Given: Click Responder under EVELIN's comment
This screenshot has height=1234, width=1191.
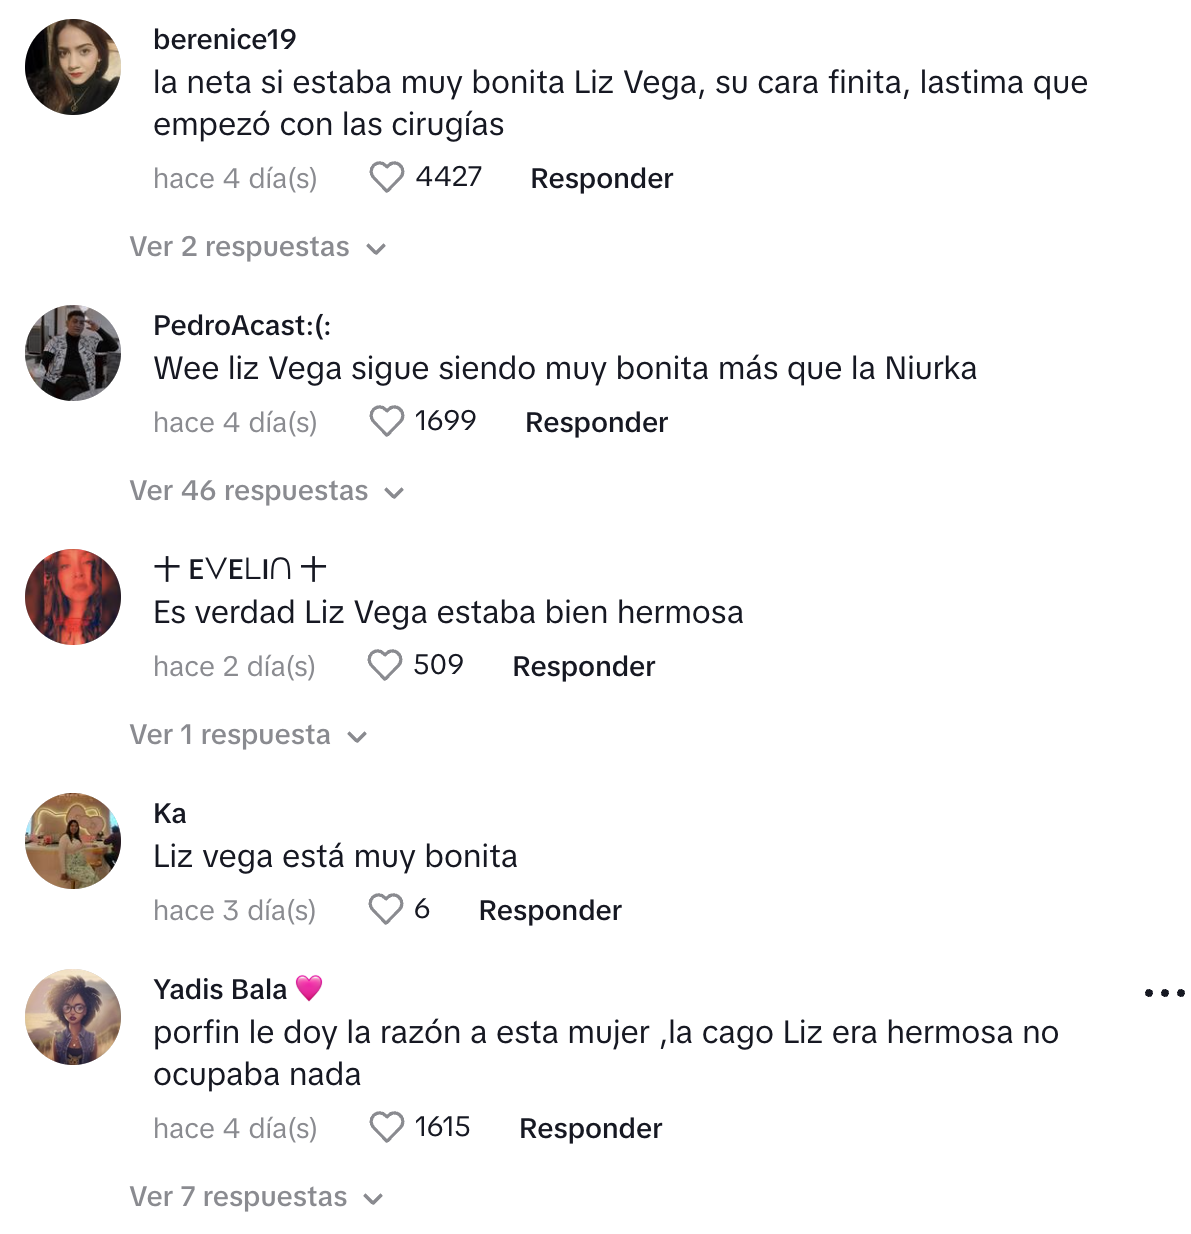Looking at the screenshot, I should [583, 666].
